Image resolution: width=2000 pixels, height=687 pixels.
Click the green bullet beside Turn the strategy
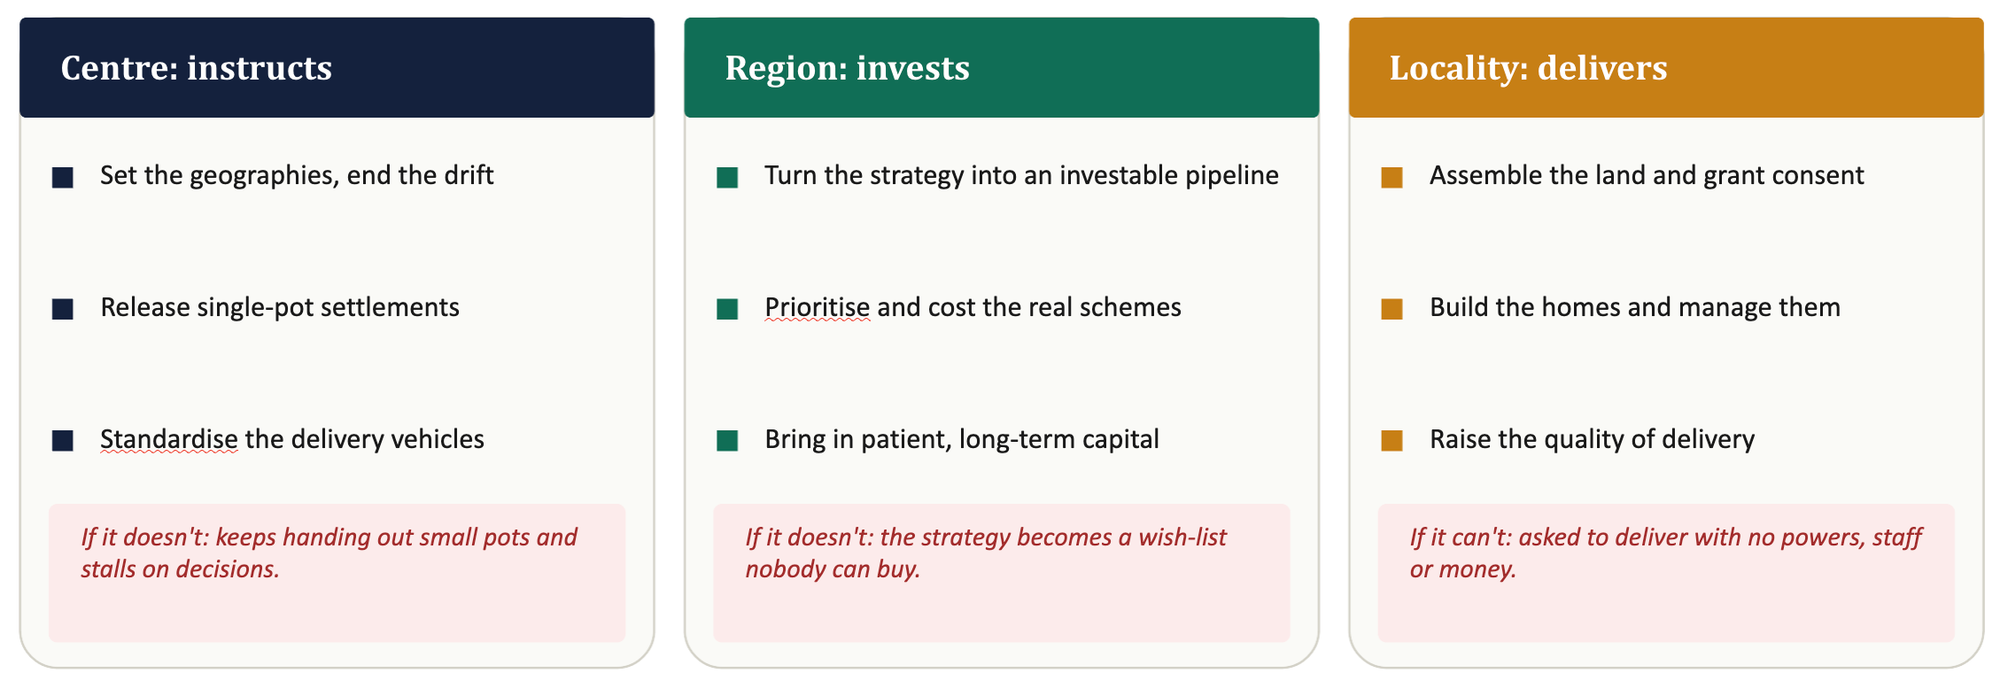click(727, 178)
